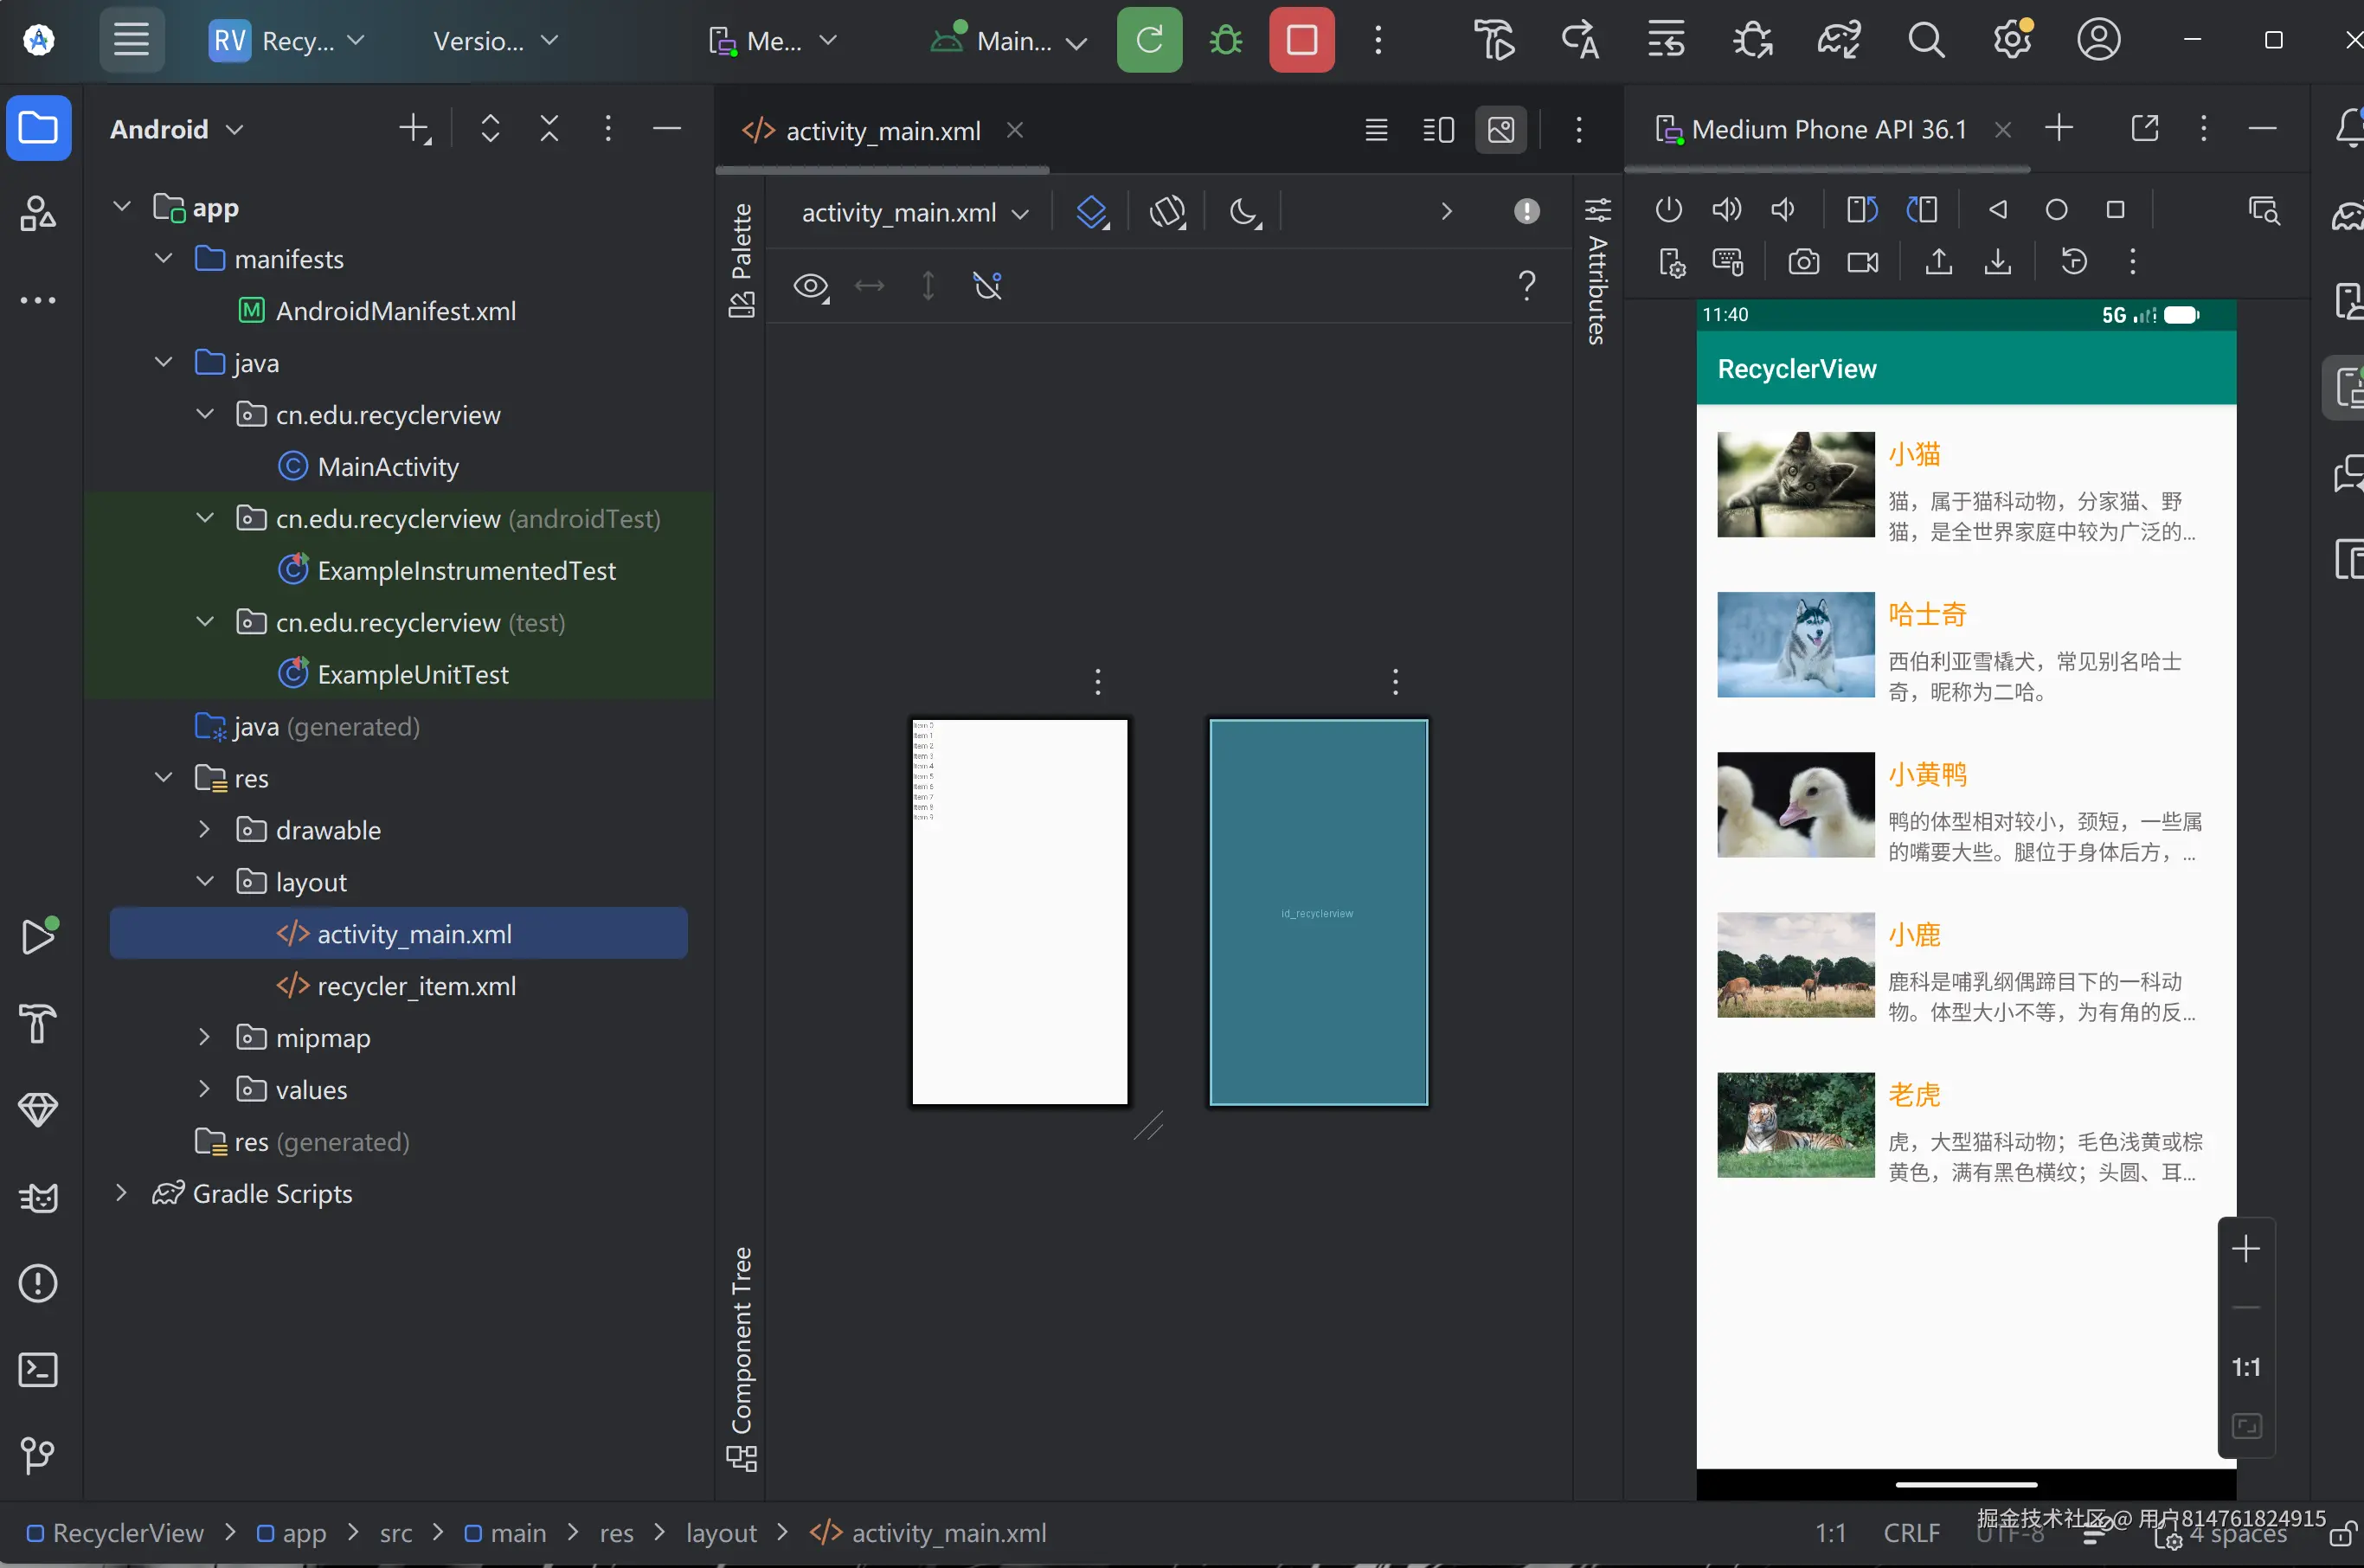The width and height of the screenshot is (2364, 1568).
Task: Sync project with Gradle files
Action: point(1838,40)
